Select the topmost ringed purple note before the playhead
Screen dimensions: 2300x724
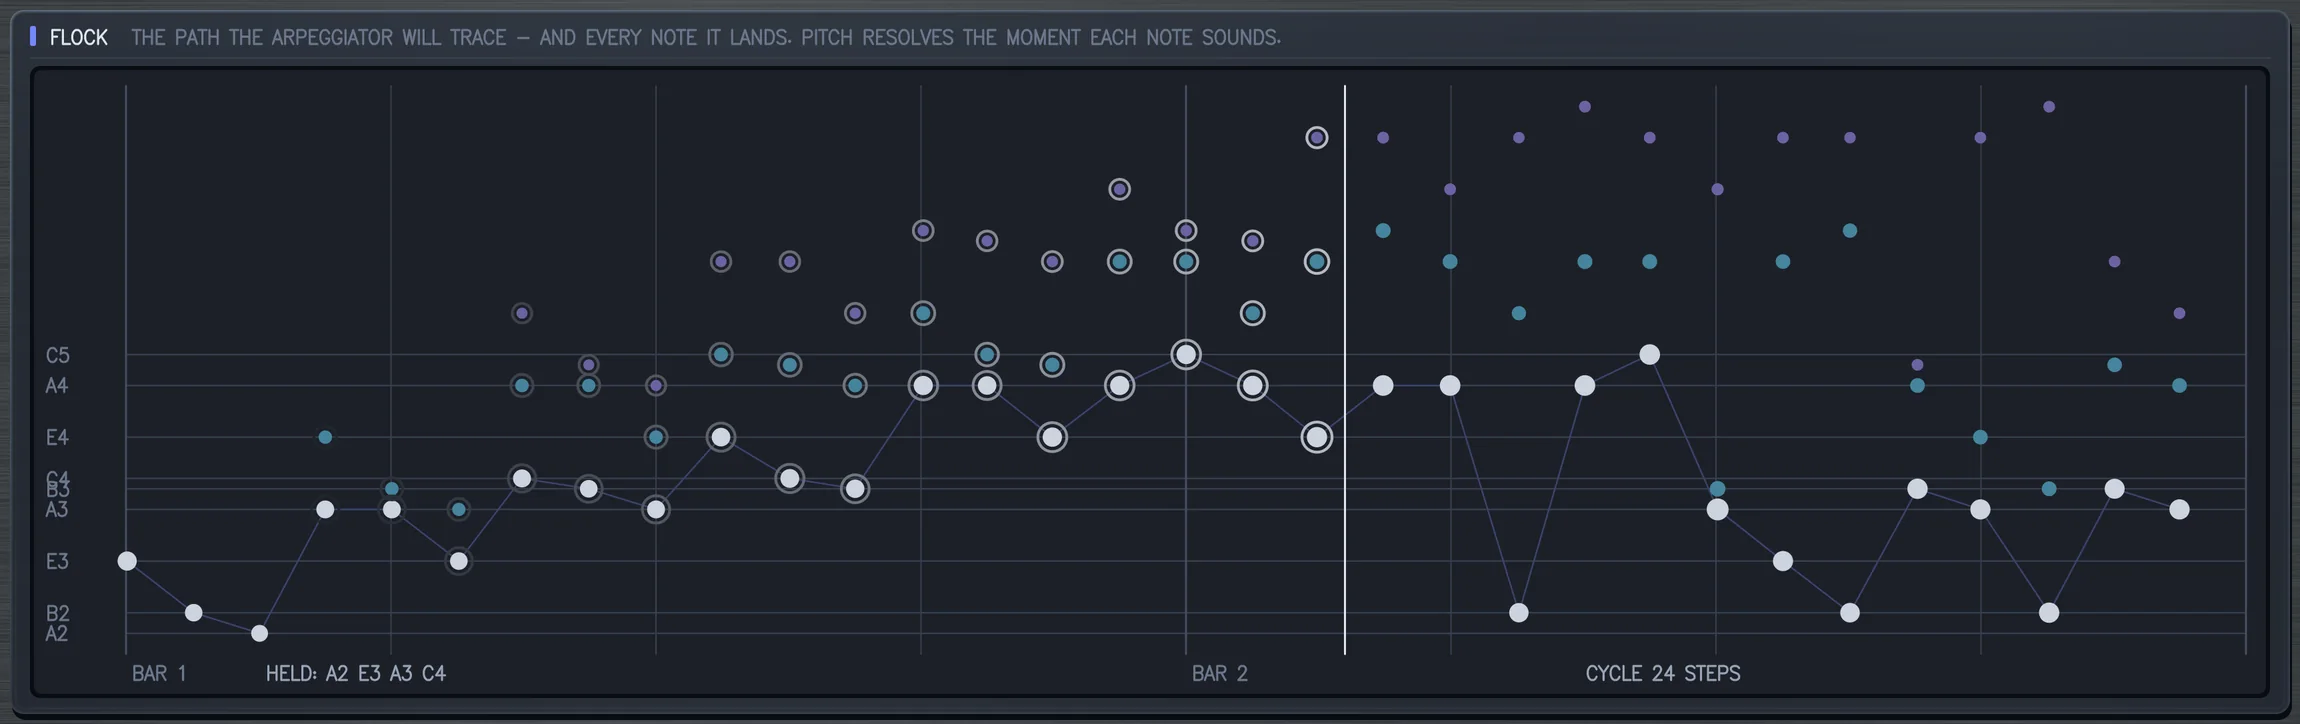1317,138
